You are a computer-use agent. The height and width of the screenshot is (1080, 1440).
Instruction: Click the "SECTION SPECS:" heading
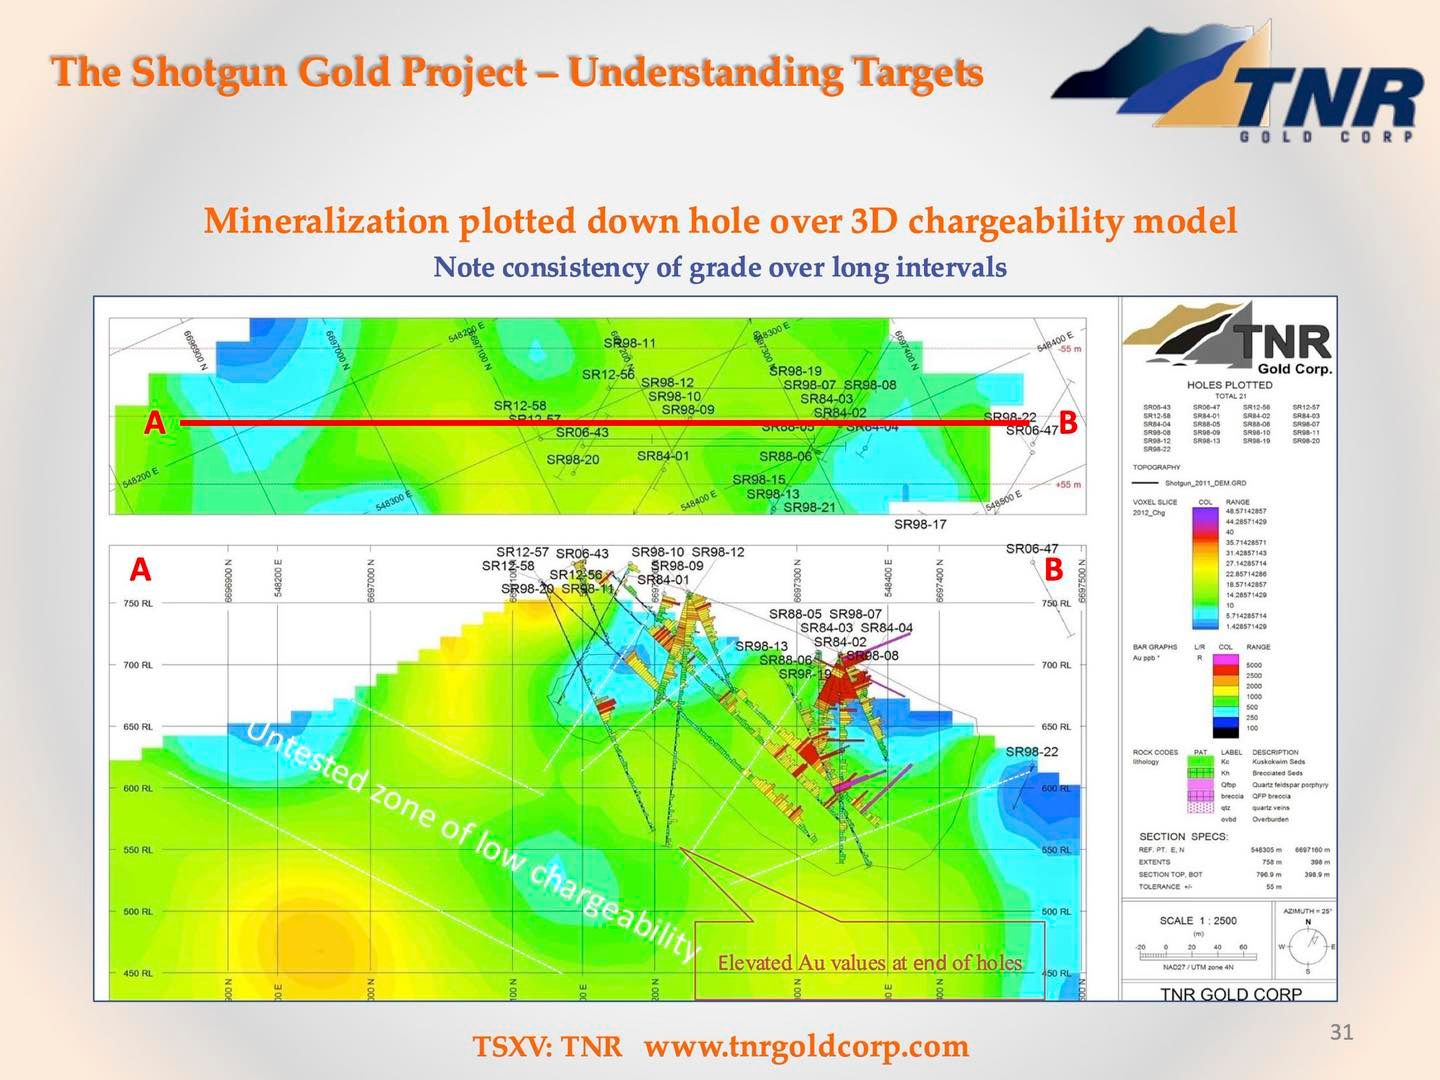tap(1183, 836)
